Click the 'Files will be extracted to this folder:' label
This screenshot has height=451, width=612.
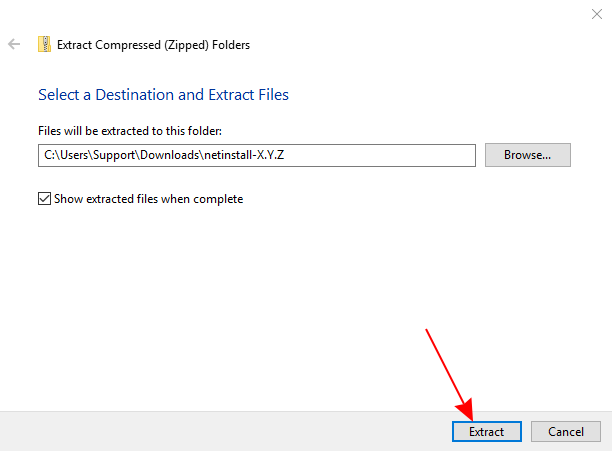[130, 131]
